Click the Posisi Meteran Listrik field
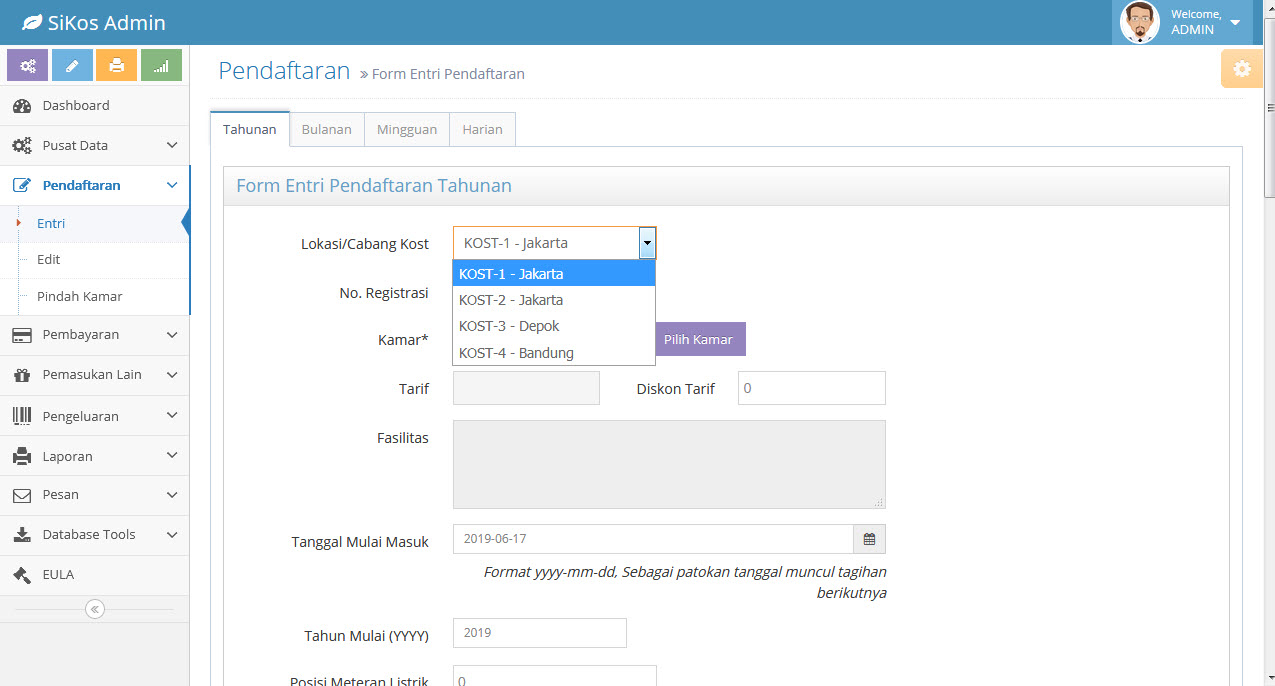The height and width of the screenshot is (686, 1275). point(555,676)
